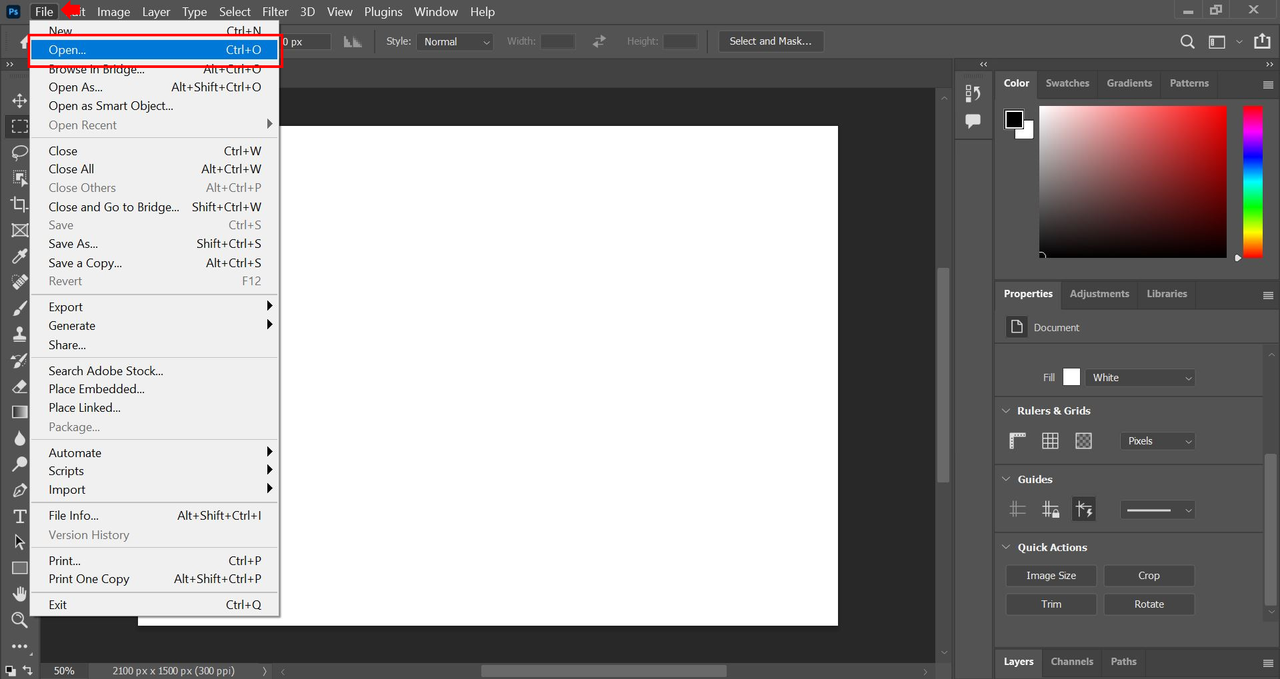1280x679 pixels.
Task: Swap Width and Height arrows icon
Action: click(x=599, y=42)
